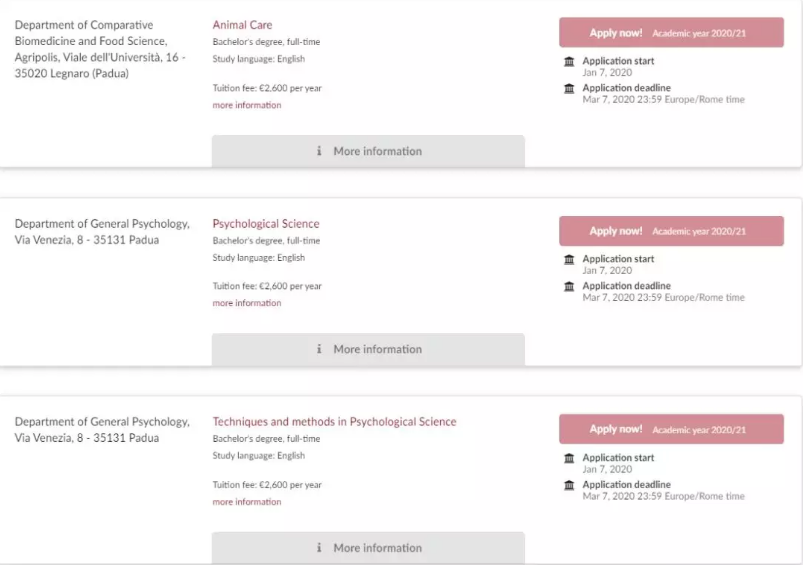The image size is (805, 565).
Task: Open the Animal Care programme title link
Action: point(242,25)
